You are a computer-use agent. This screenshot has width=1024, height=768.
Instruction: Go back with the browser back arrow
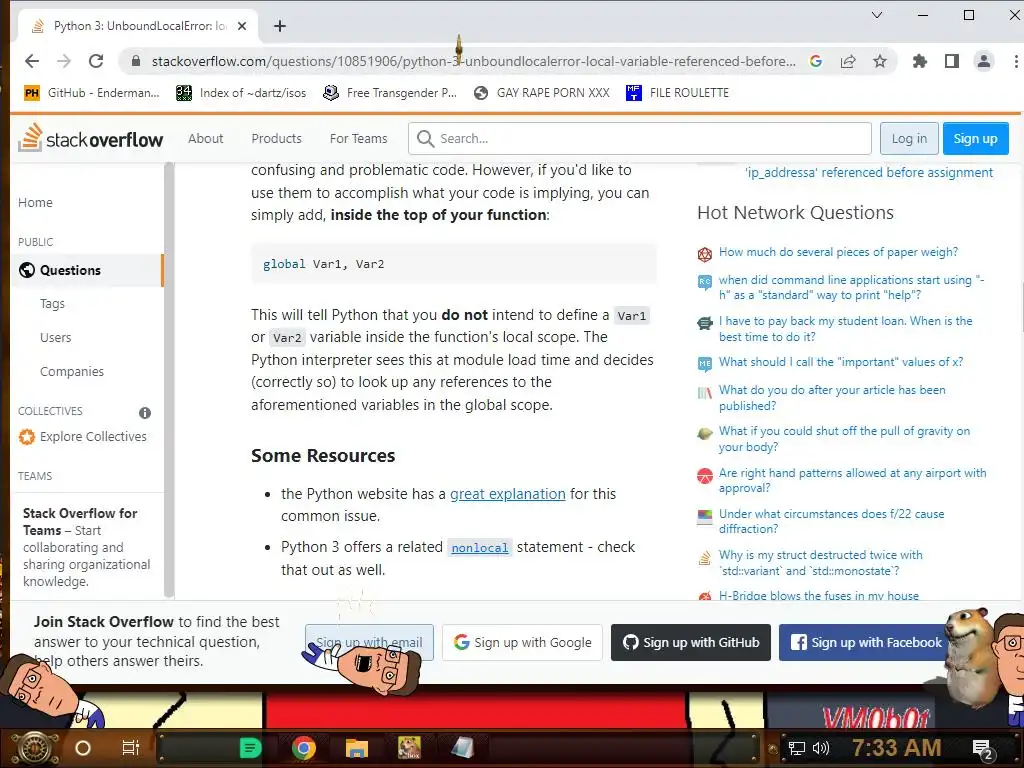point(31,61)
